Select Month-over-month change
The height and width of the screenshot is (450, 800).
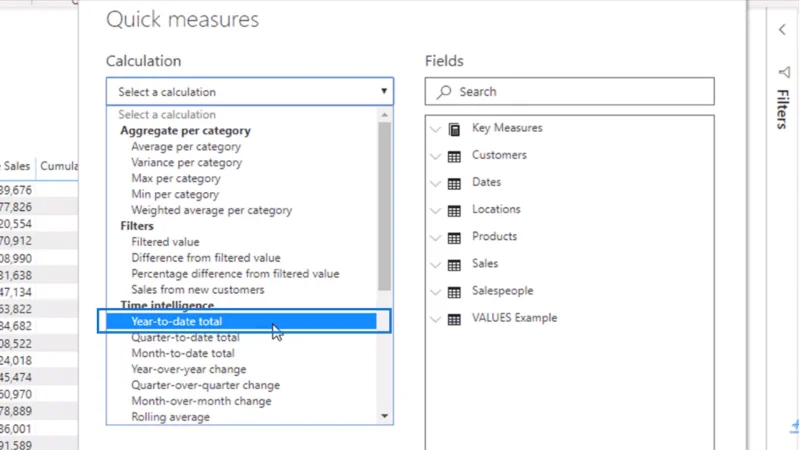pos(202,401)
